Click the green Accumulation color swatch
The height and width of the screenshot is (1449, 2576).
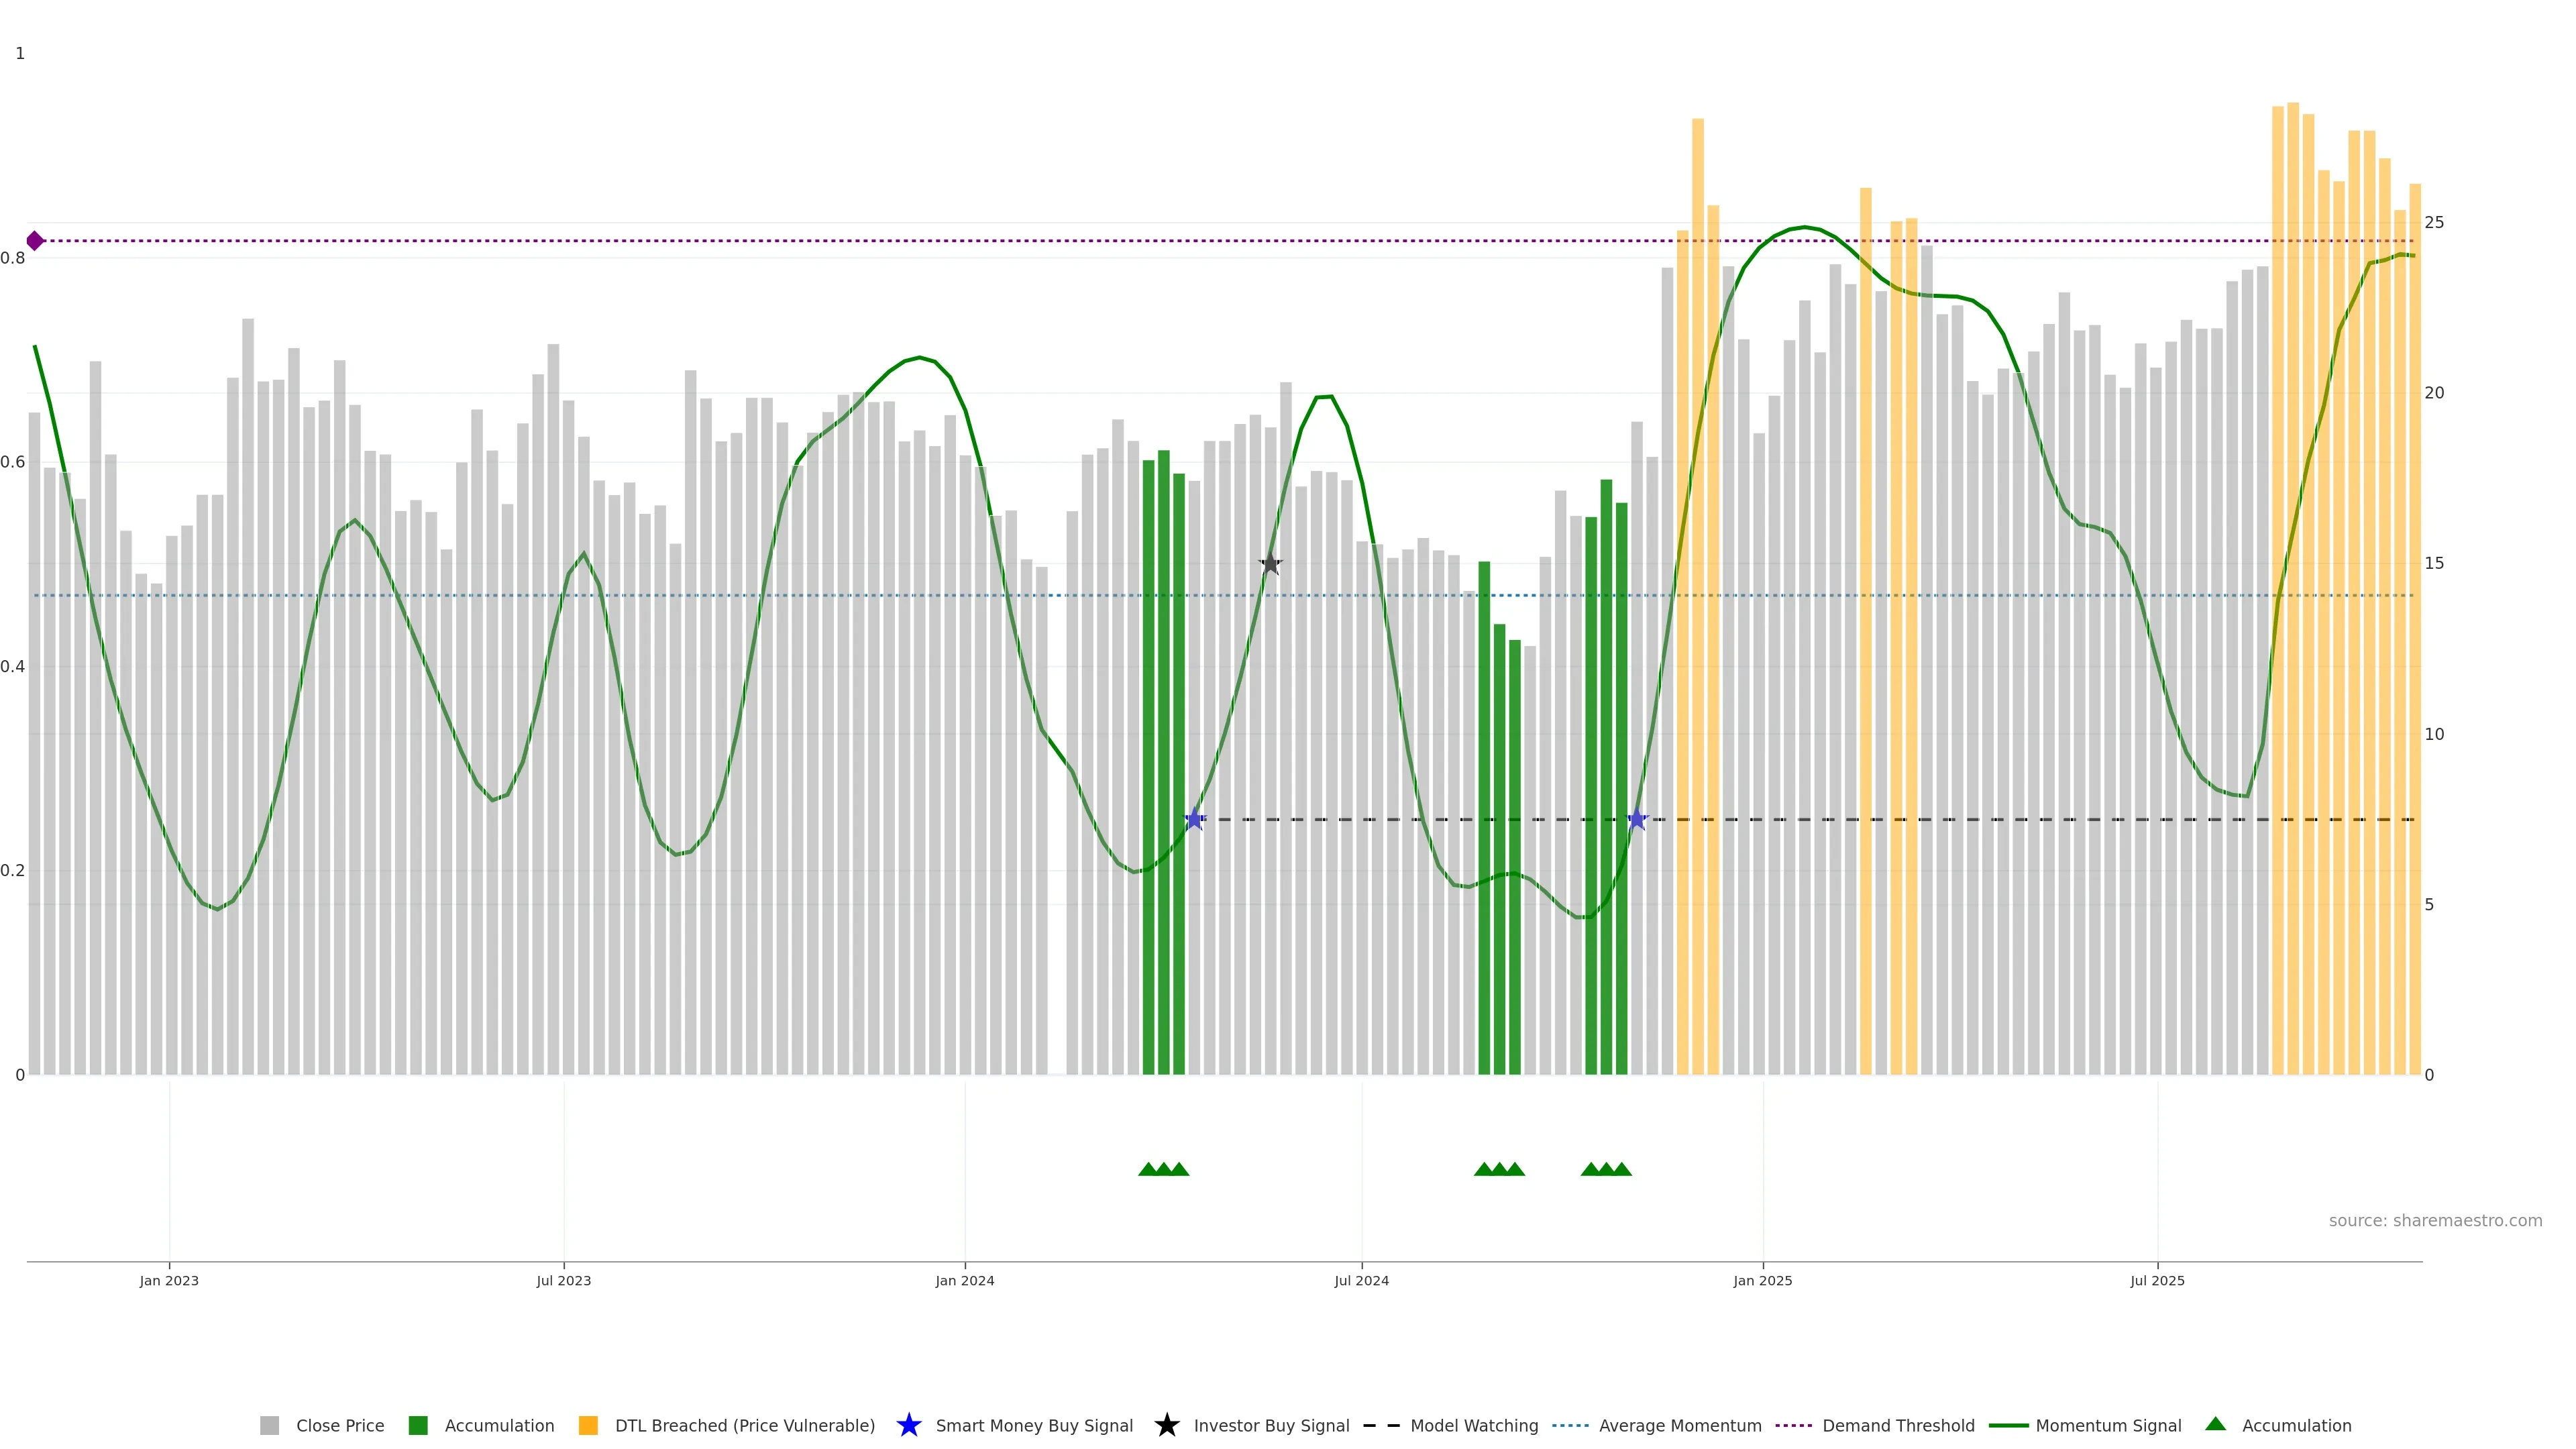tap(418, 1425)
